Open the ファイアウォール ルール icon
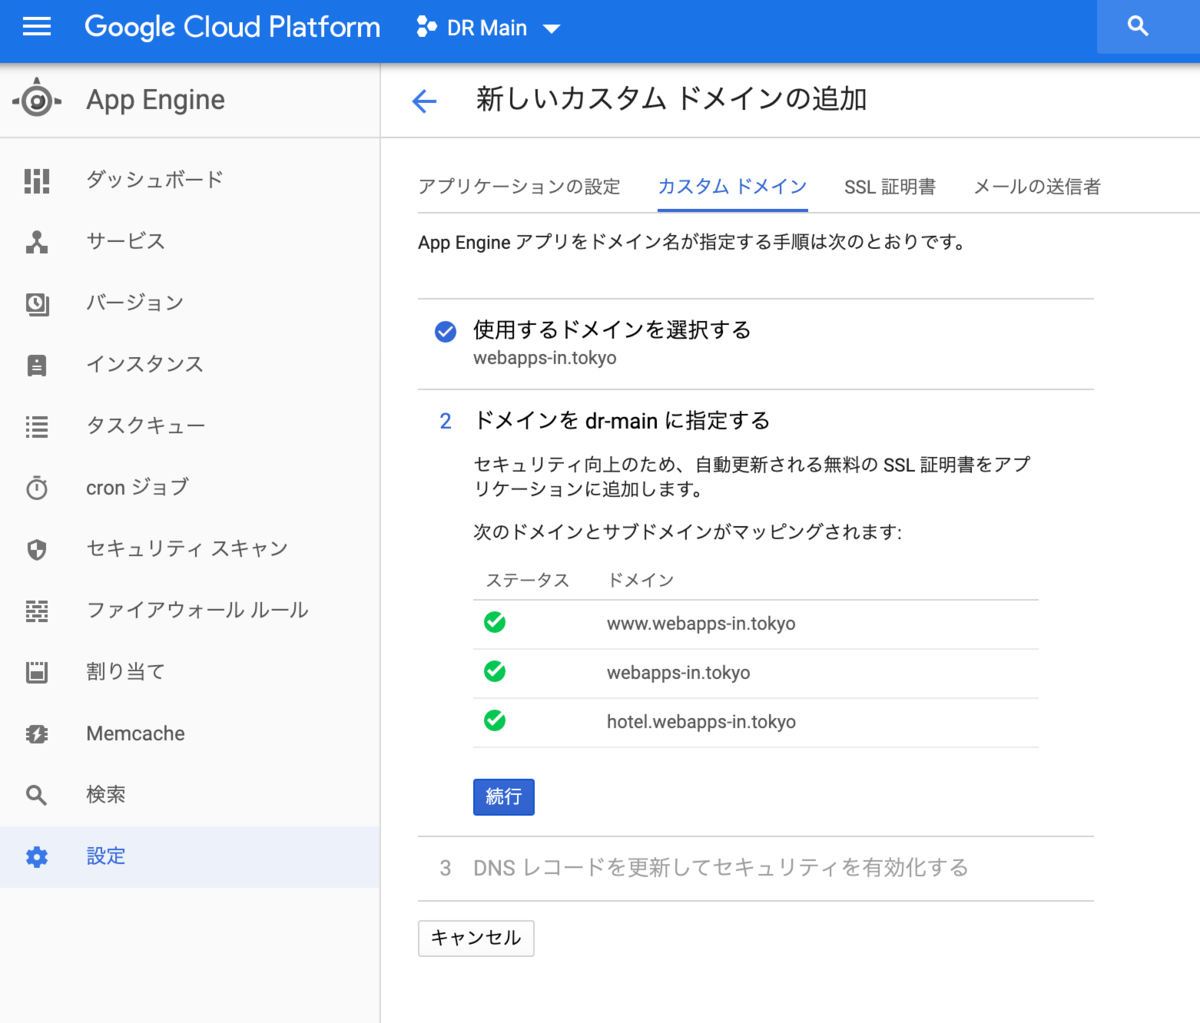This screenshot has width=1200, height=1023. tap(37, 611)
